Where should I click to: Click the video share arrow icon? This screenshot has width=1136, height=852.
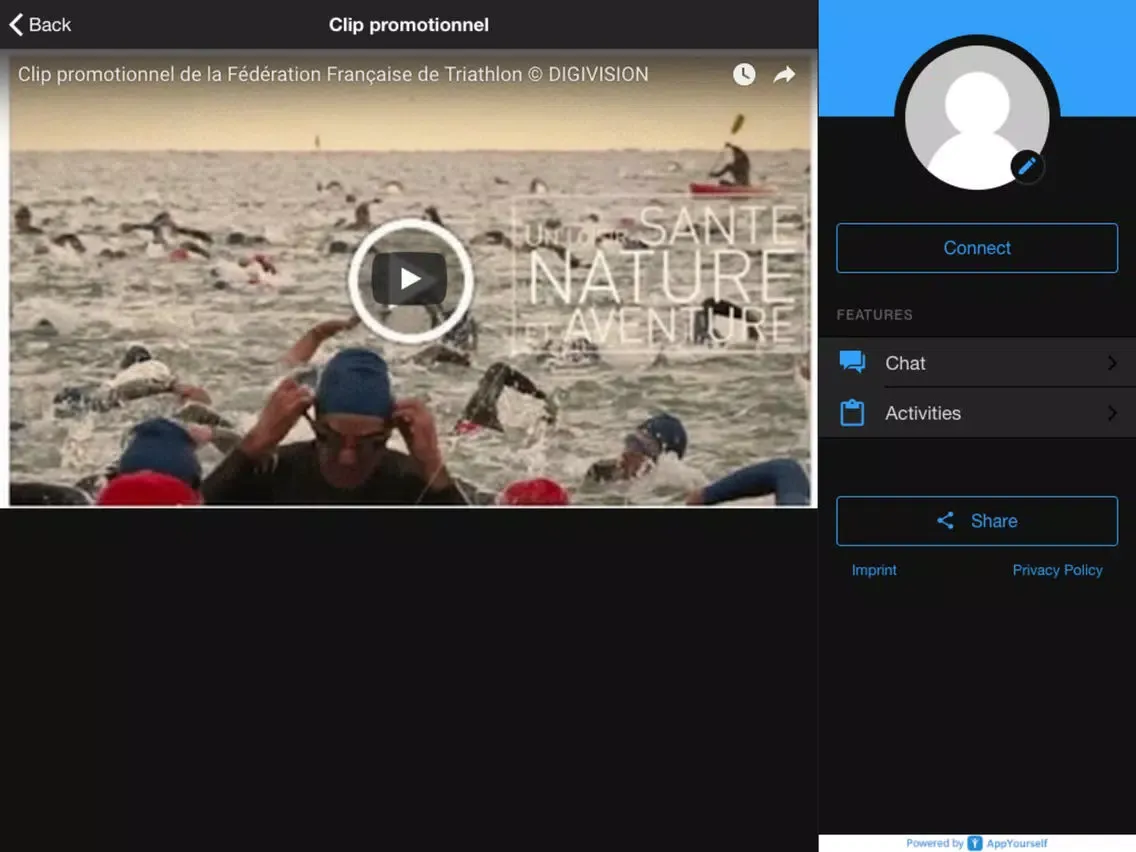[x=784, y=74]
